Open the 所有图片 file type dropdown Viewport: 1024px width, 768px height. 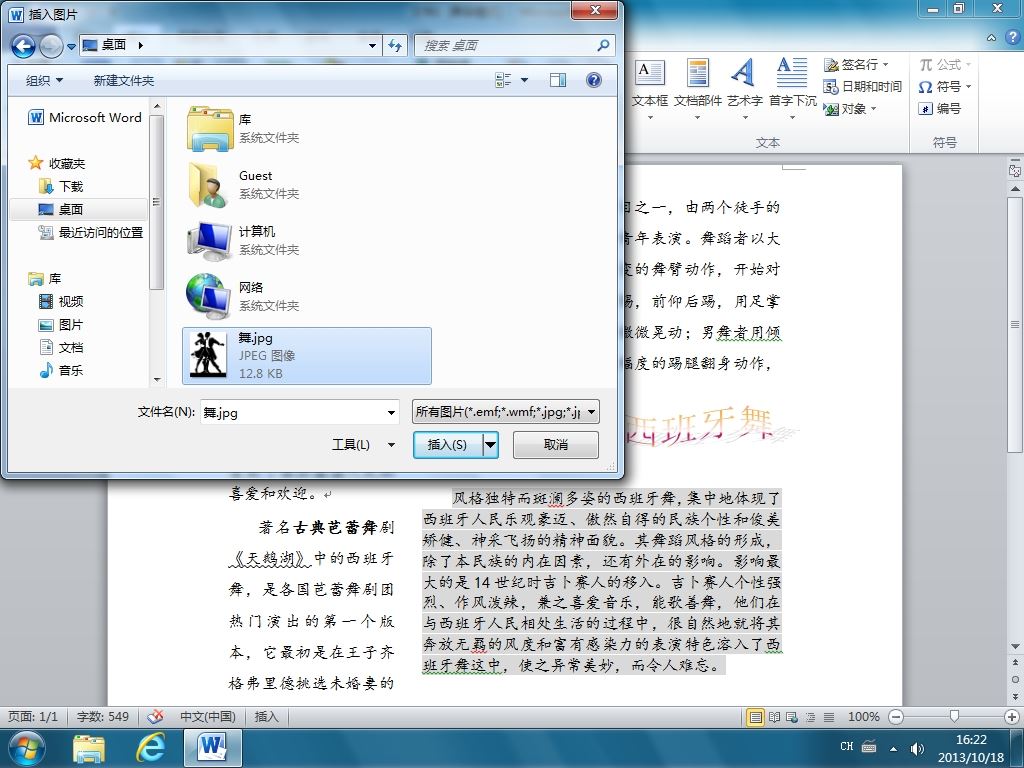(x=505, y=412)
